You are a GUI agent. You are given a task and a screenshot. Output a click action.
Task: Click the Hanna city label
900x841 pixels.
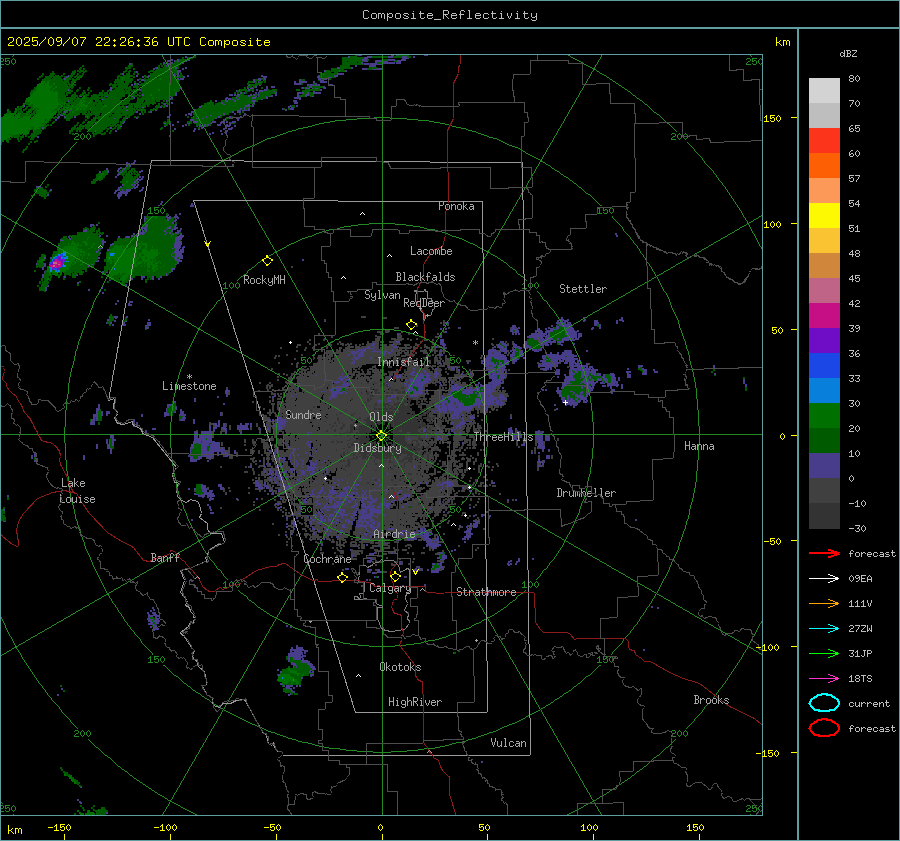699,446
